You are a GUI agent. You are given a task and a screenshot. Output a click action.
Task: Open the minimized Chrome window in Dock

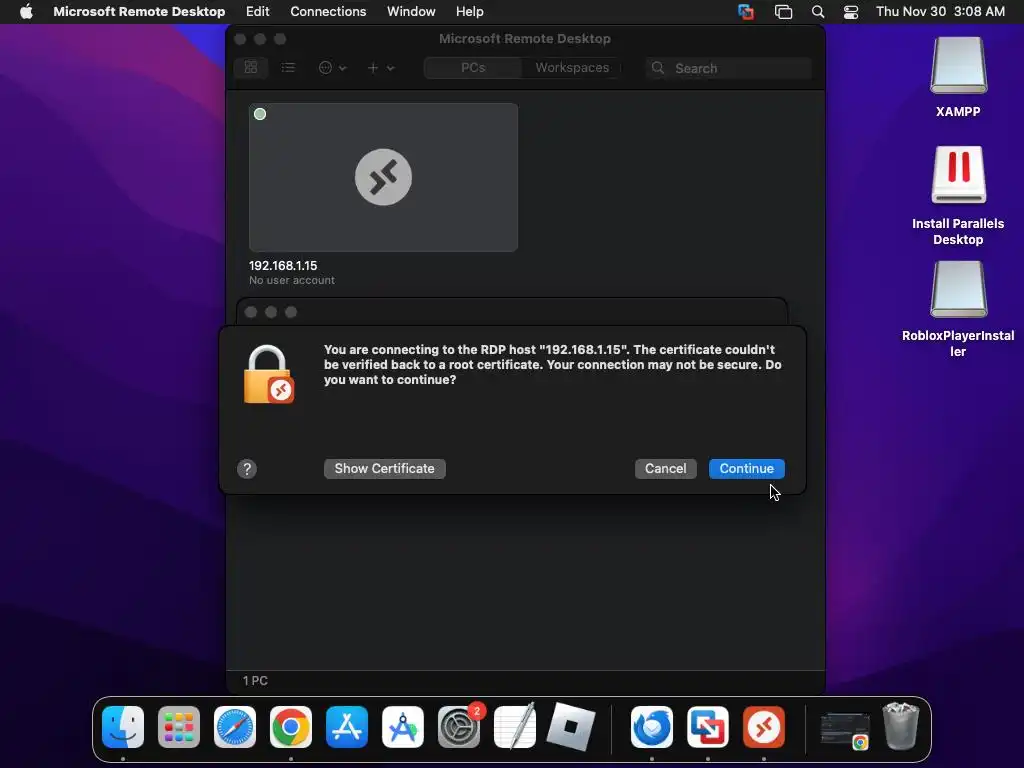pos(845,729)
